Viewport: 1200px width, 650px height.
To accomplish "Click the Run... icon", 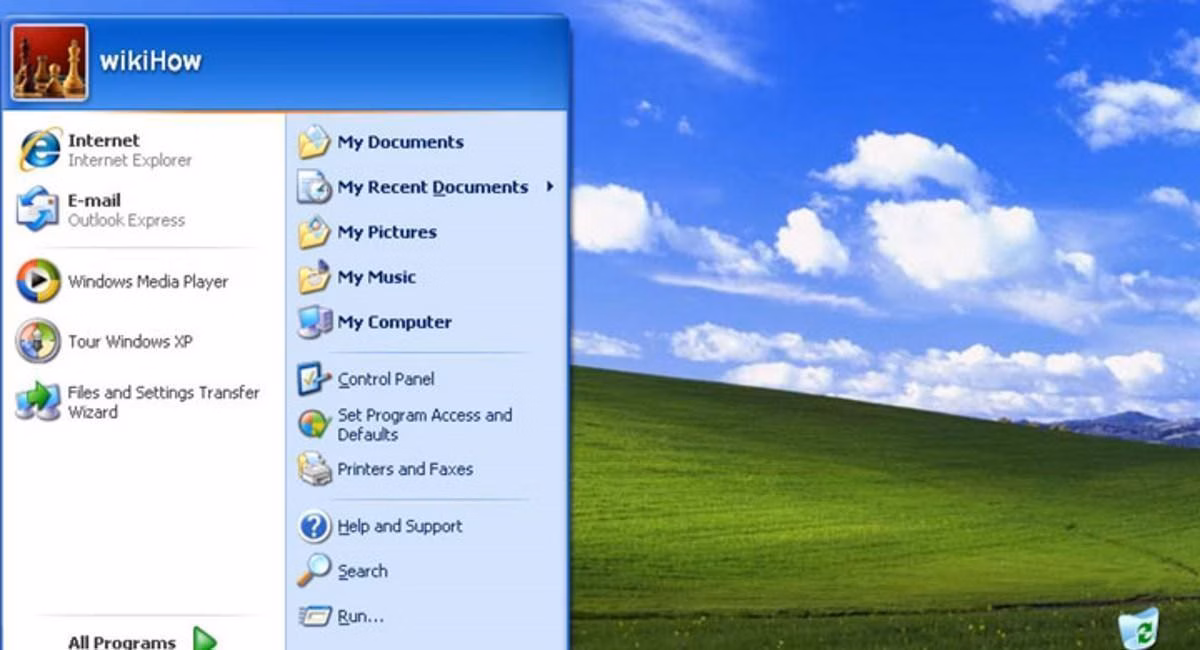I will 314,616.
